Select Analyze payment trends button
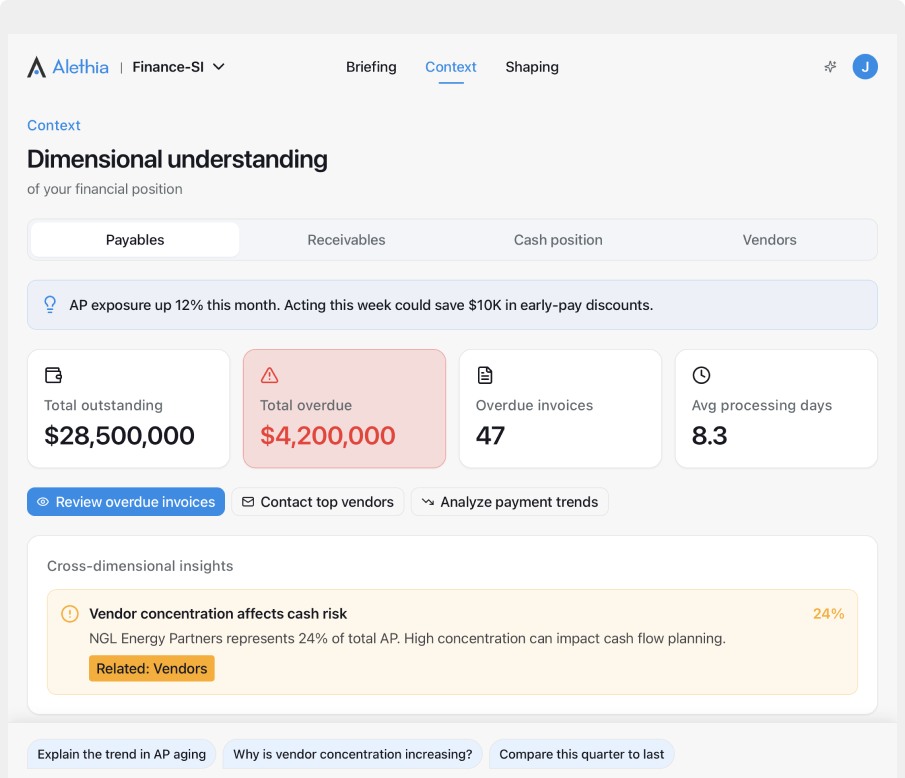The height and width of the screenshot is (778, 905). pos(509,502)
